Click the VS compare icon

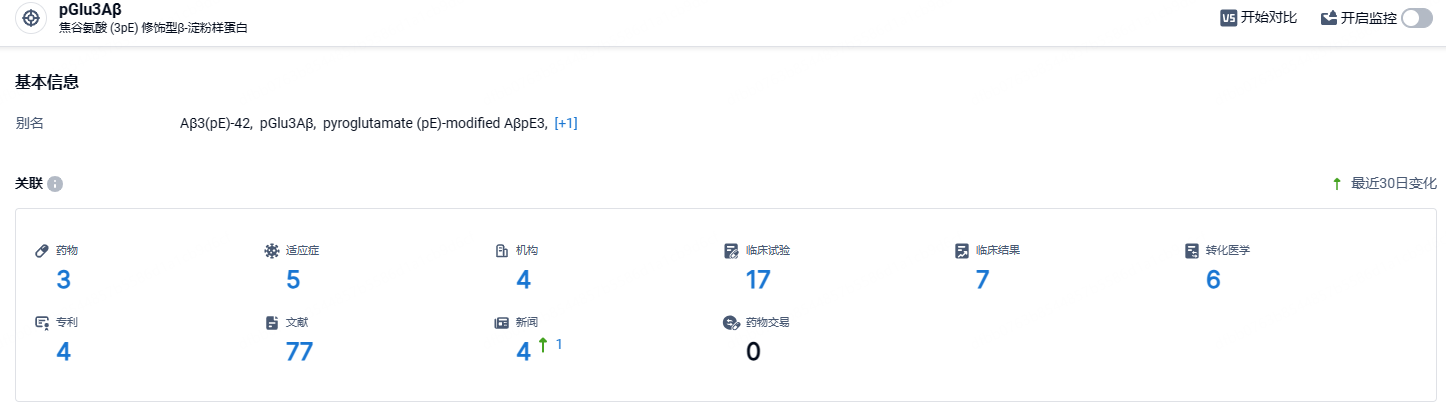pos(1229,18)
